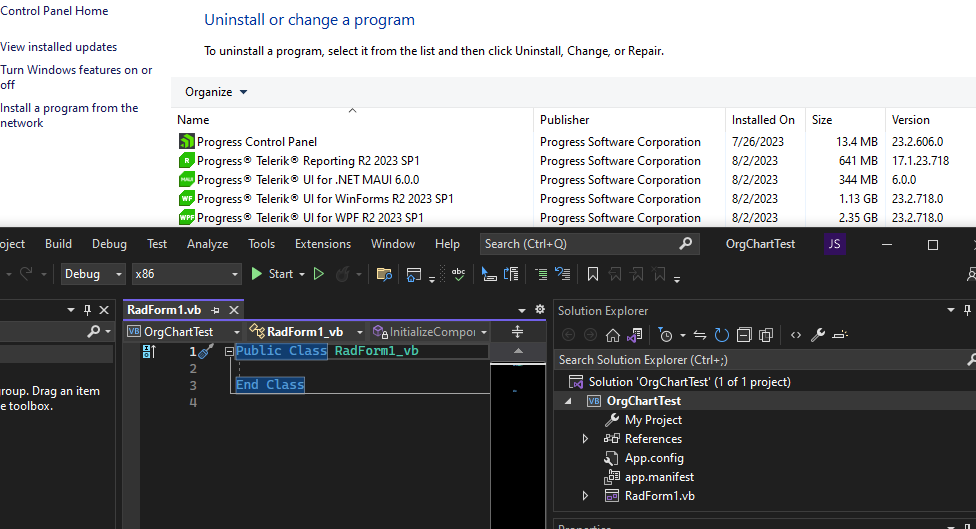Open the Debug configuration dropdown

point(94,274)
